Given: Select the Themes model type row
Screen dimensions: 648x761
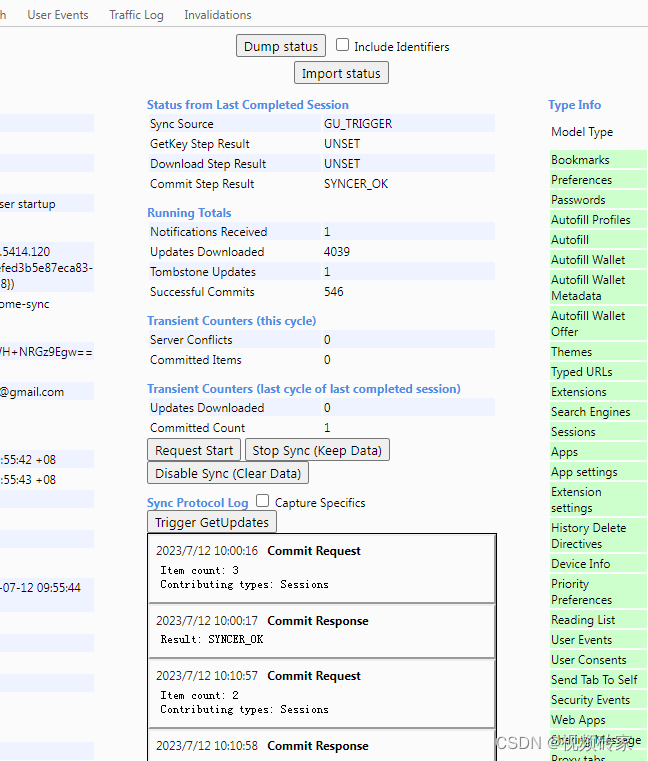Looking at the screenshot, I should 598,351.
